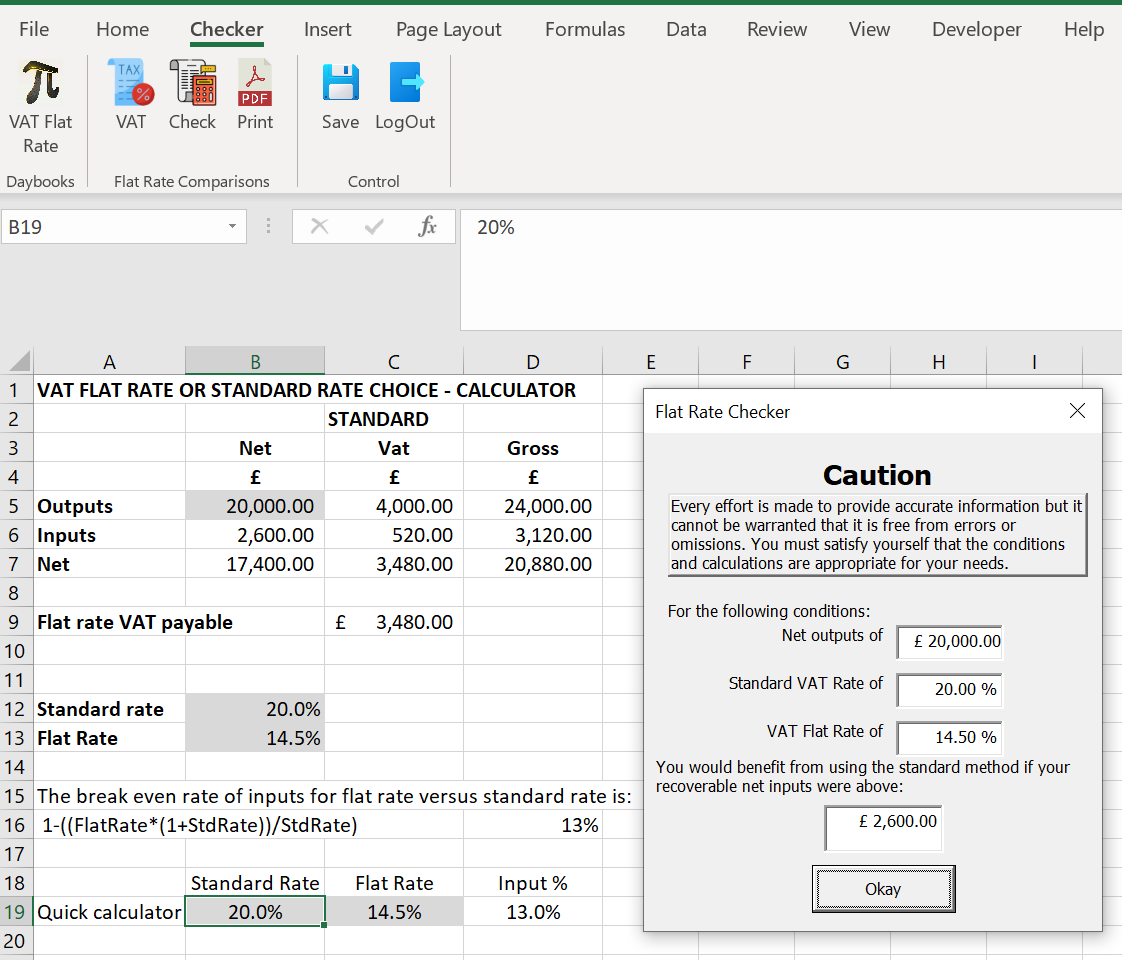Select Standard rate cell 20.0% in row 12
This screenshot has width=1122, height=960.
tap(255, 709)
